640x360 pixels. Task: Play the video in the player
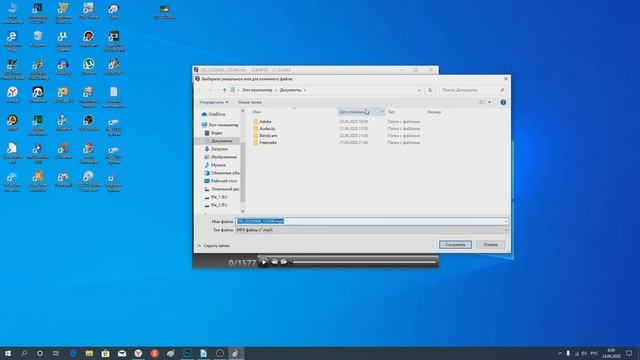tap(264, 262)
